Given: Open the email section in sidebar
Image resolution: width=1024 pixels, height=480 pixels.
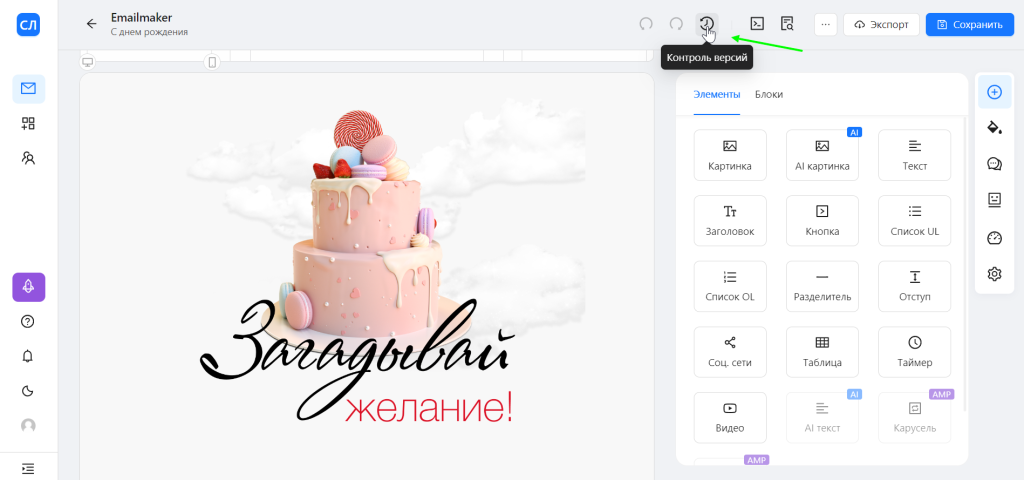Looking at the screenshot, I should tap(28, 89).
